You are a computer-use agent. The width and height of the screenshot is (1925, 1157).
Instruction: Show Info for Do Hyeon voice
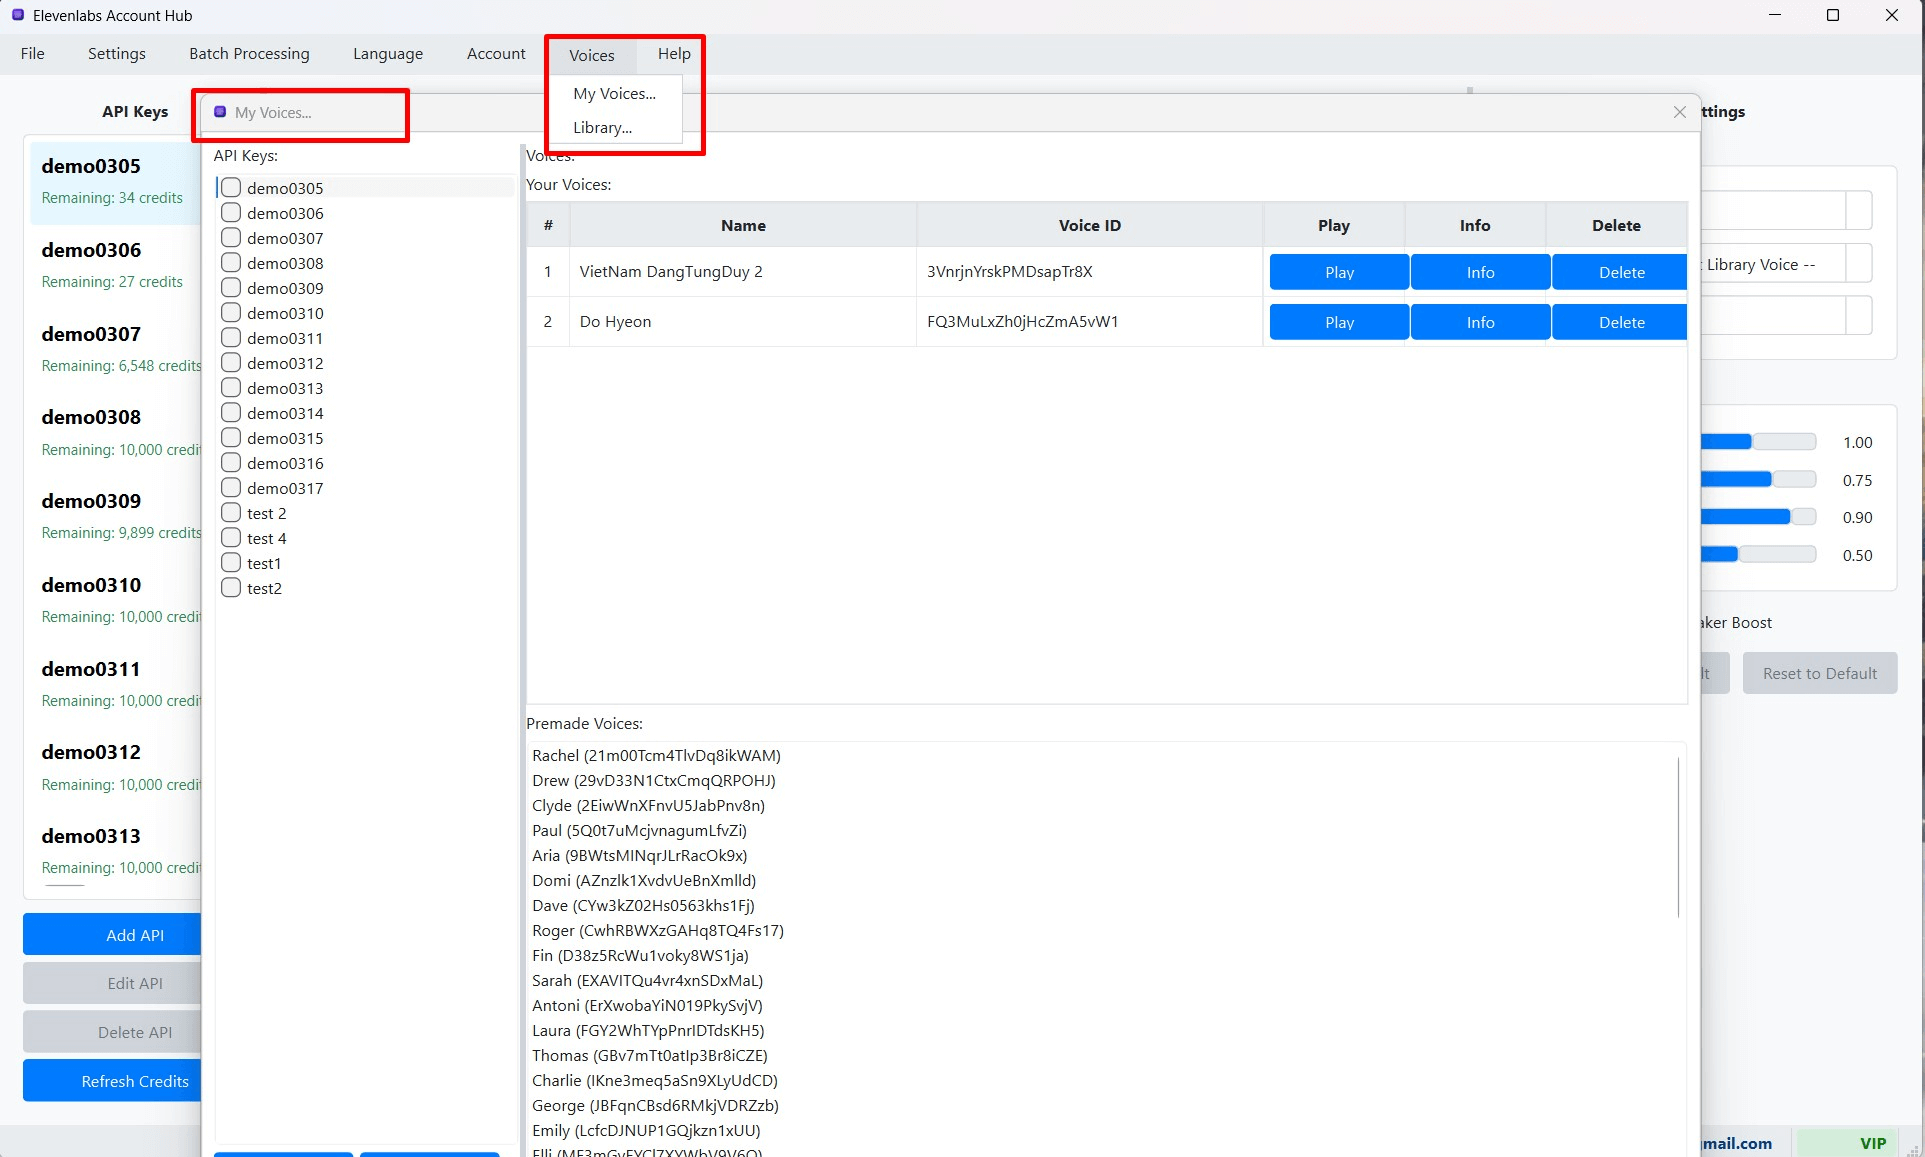pyautogui.click(x=1480, y=322)
